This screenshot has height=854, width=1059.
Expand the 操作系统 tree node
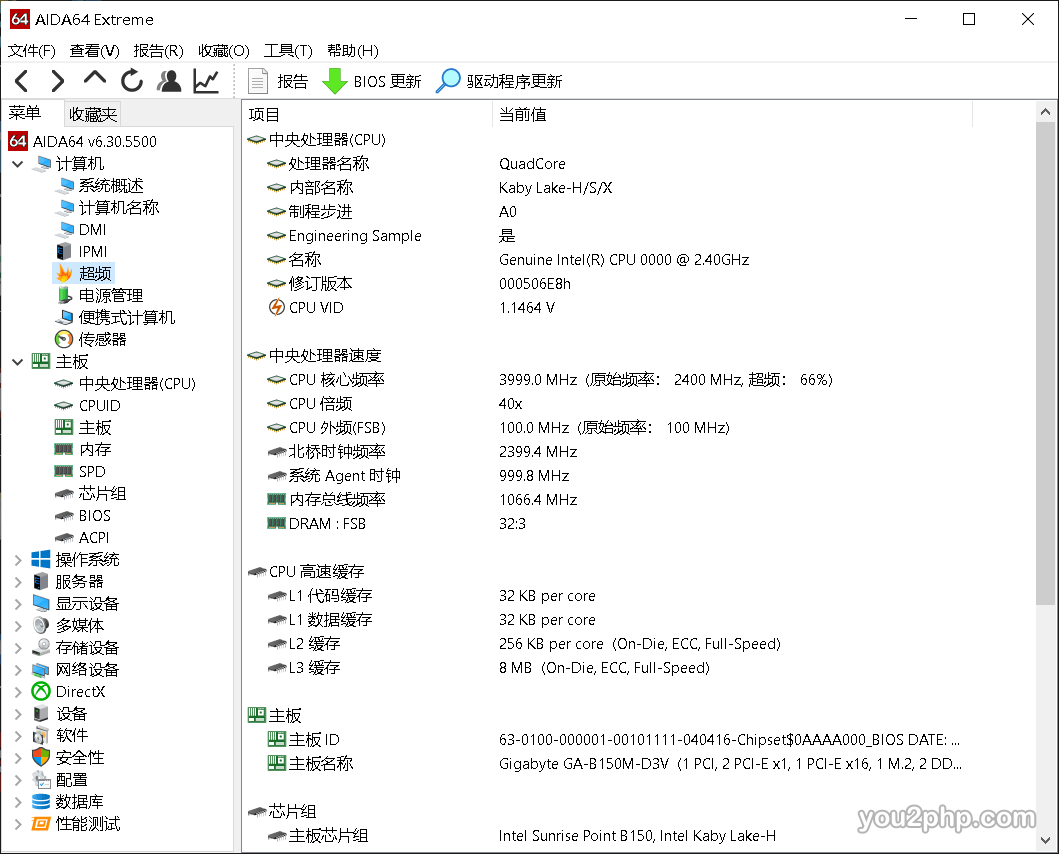coord(18,559)
